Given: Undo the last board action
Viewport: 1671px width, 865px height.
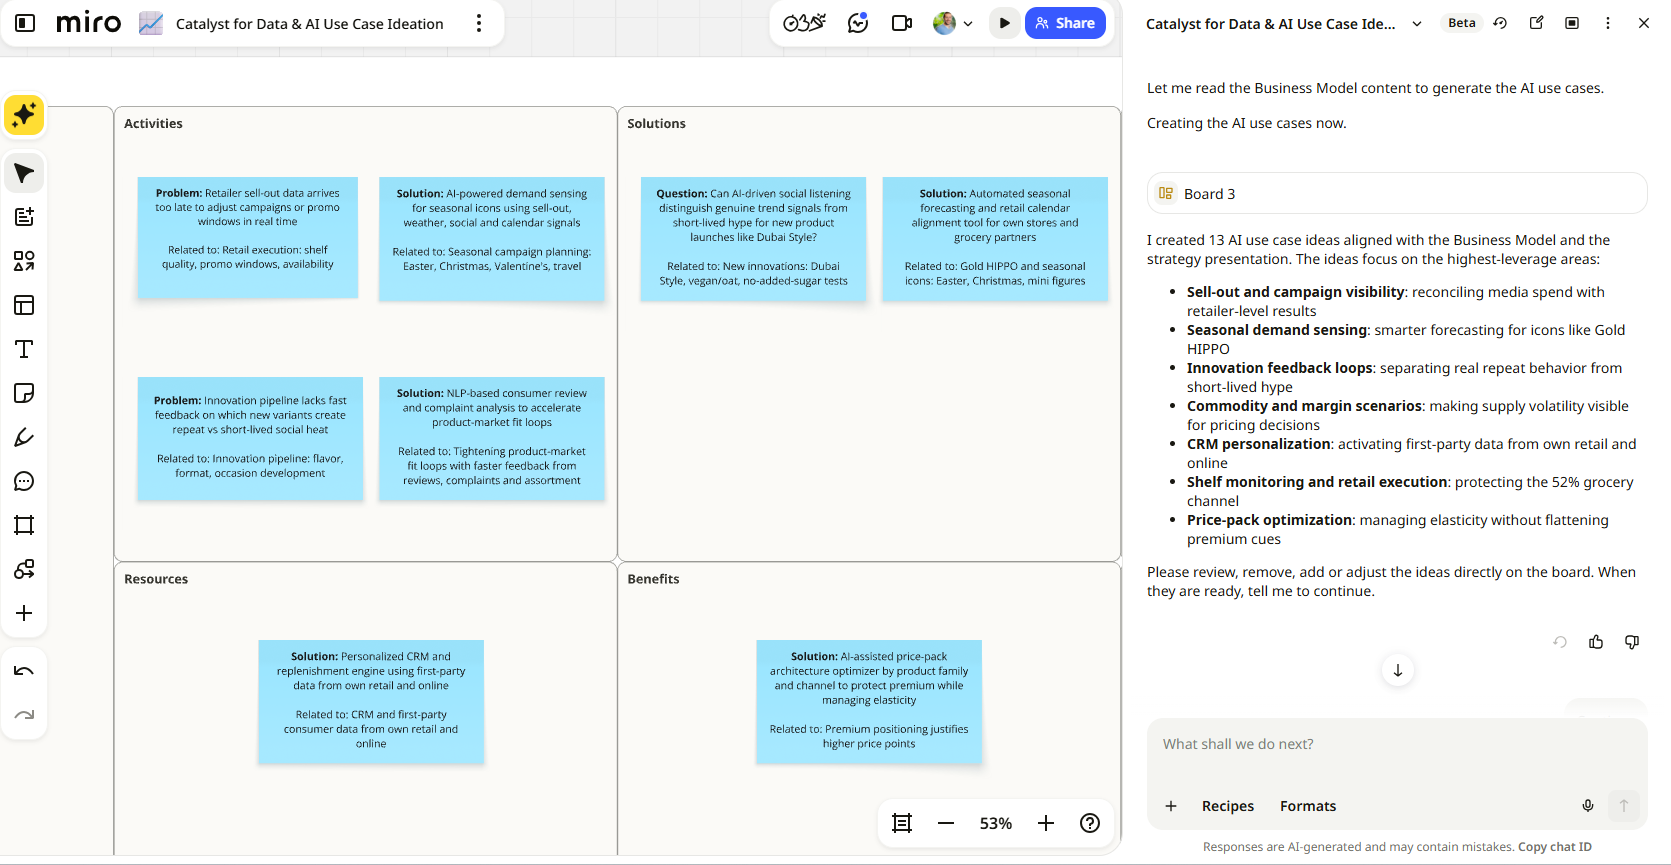Looking at the screenshot, I should (x=24, y=671).
